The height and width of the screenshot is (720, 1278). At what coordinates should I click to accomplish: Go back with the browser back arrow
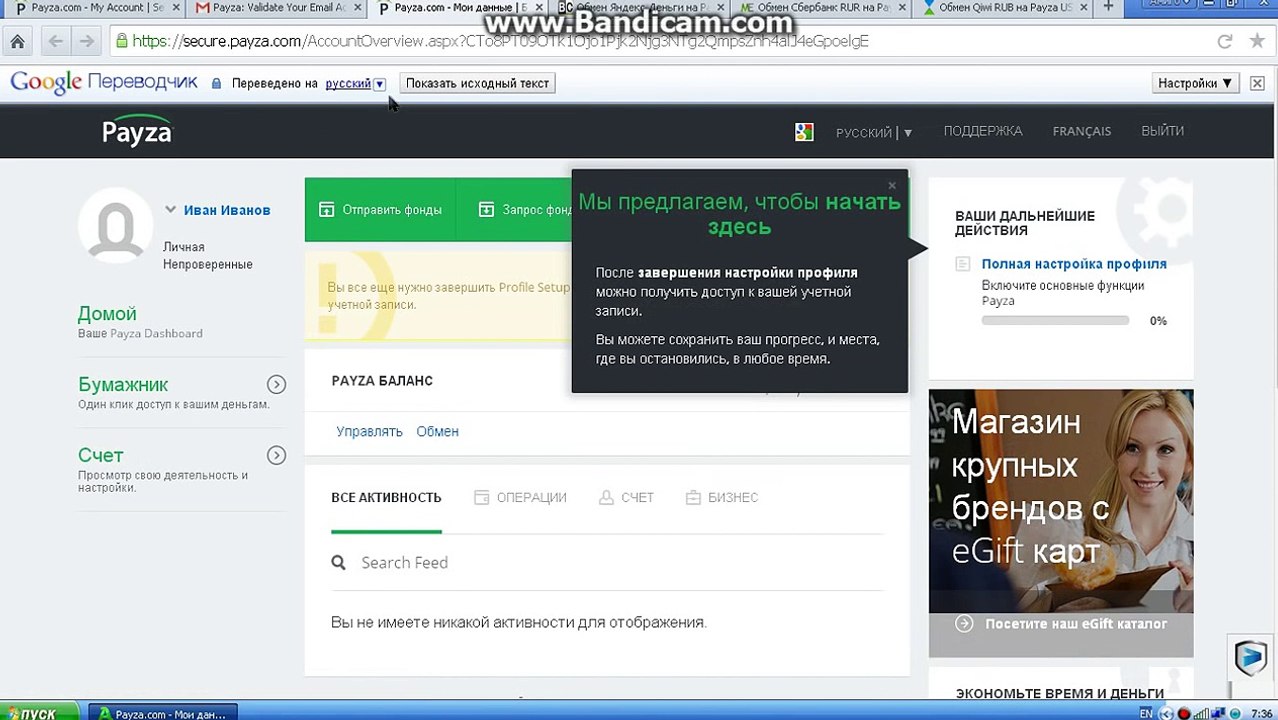55,42
